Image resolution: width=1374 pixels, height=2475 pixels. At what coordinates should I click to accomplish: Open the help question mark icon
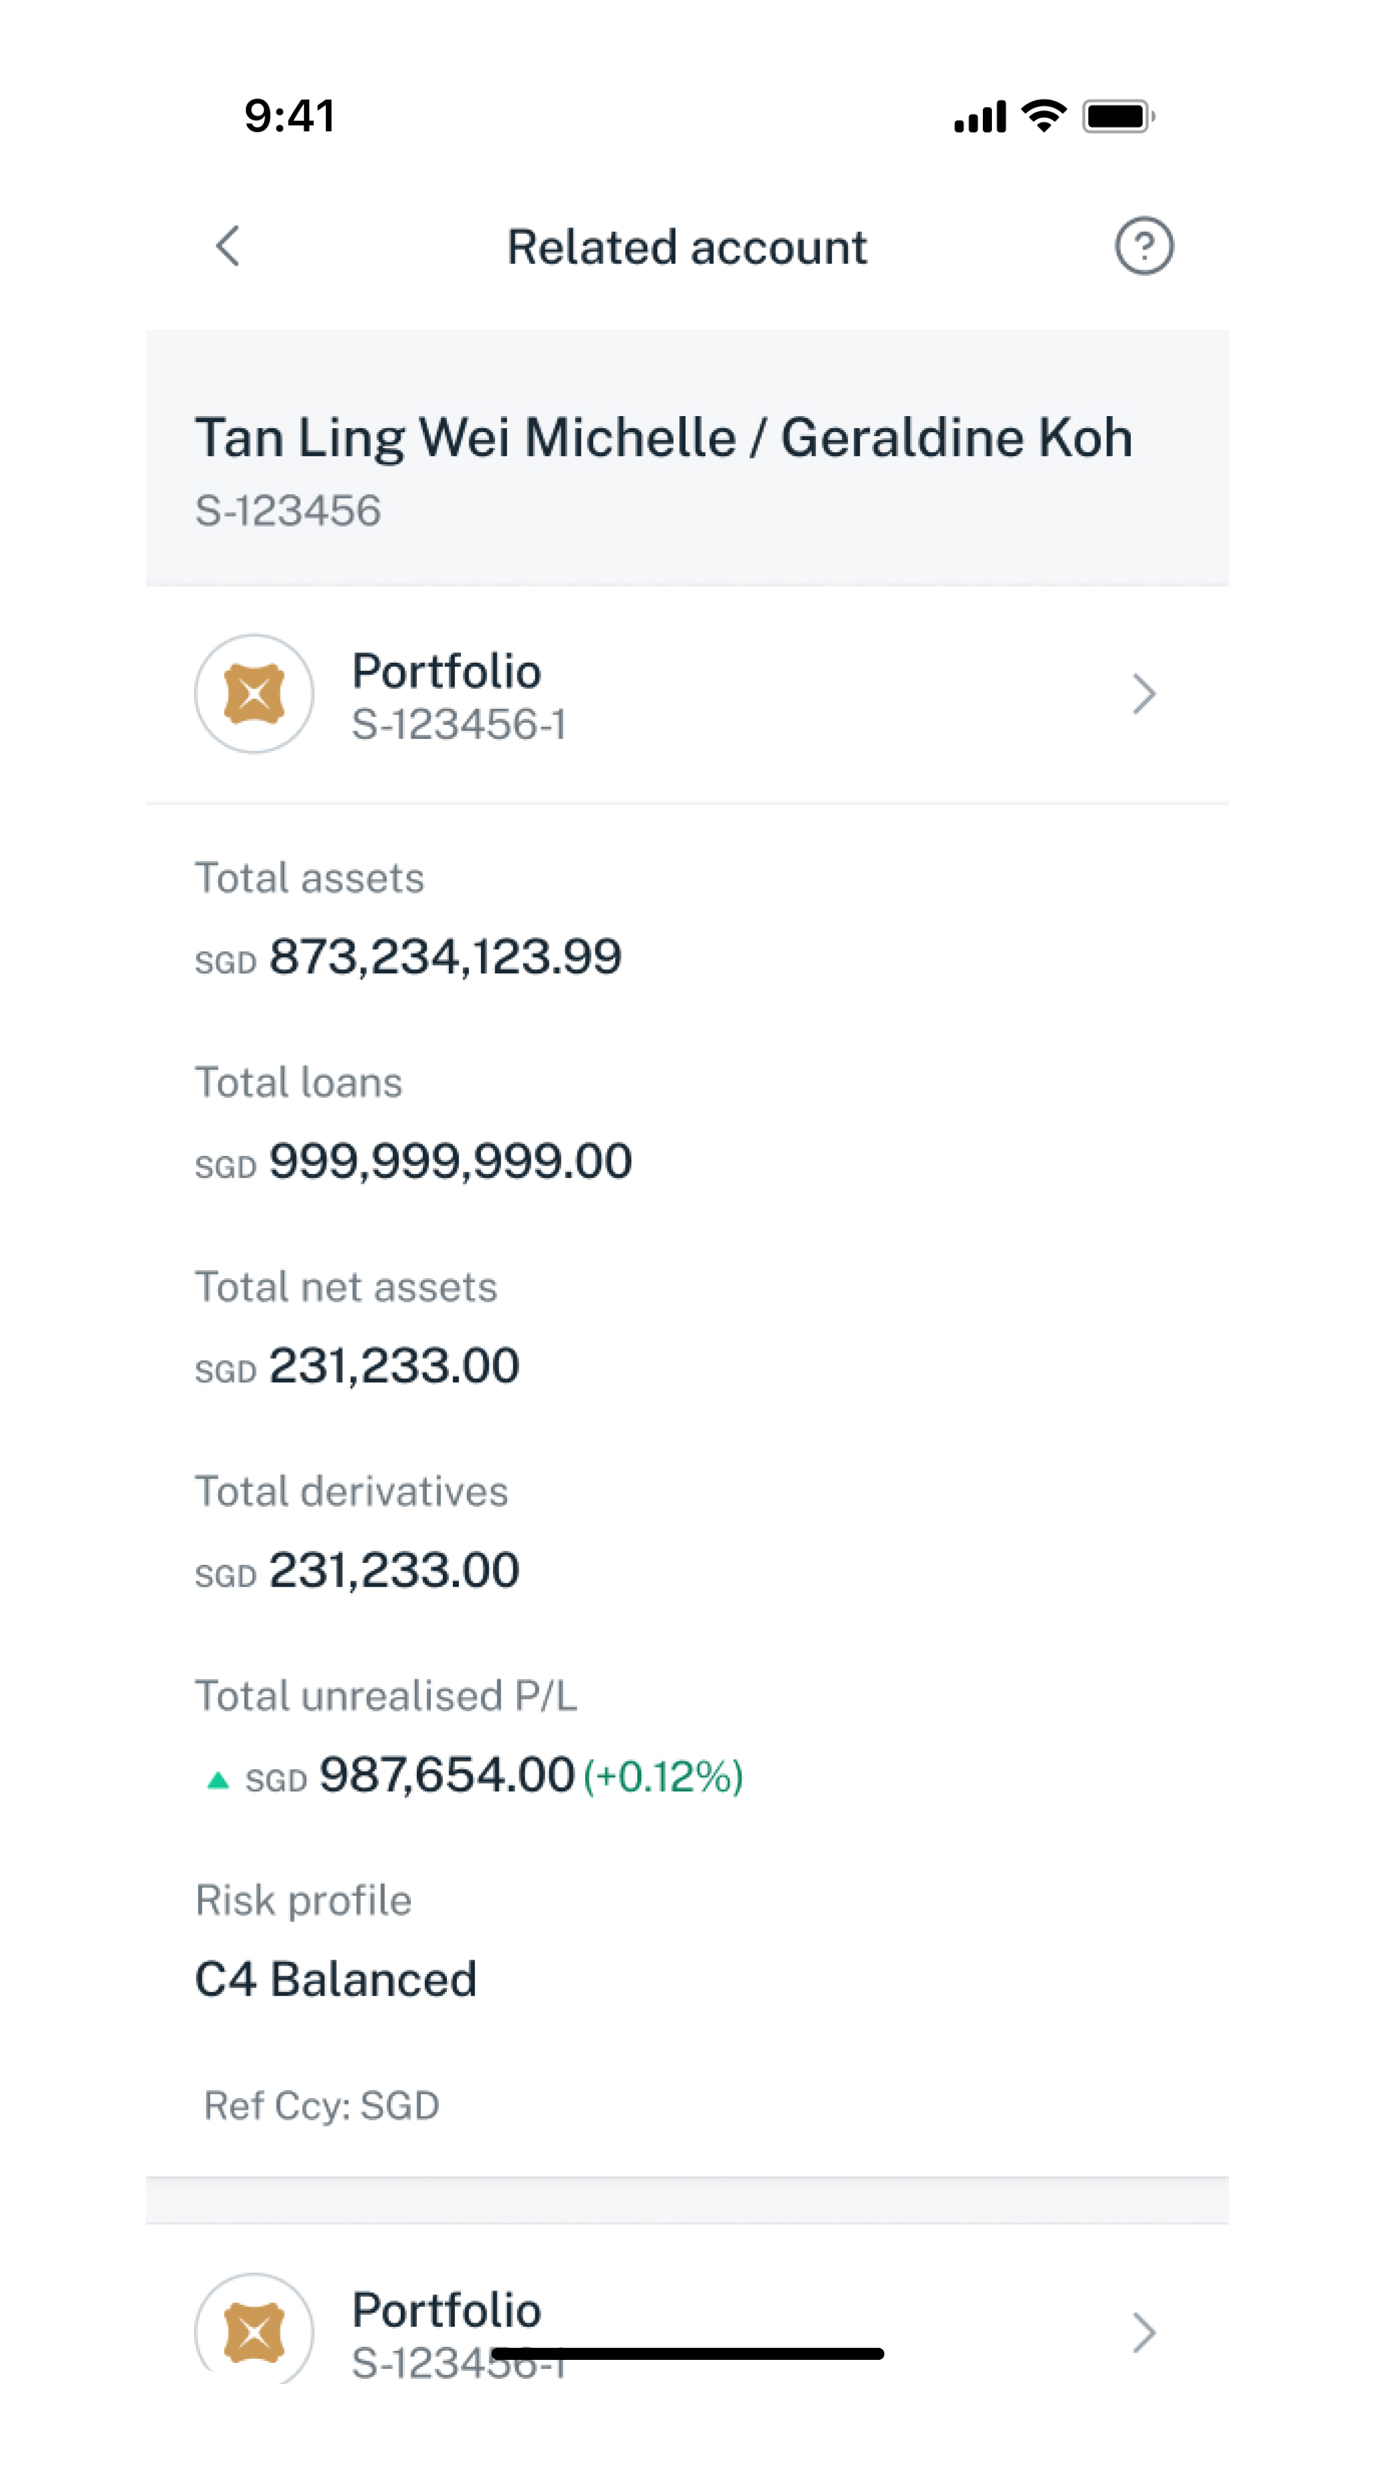tap(1143, 246)
